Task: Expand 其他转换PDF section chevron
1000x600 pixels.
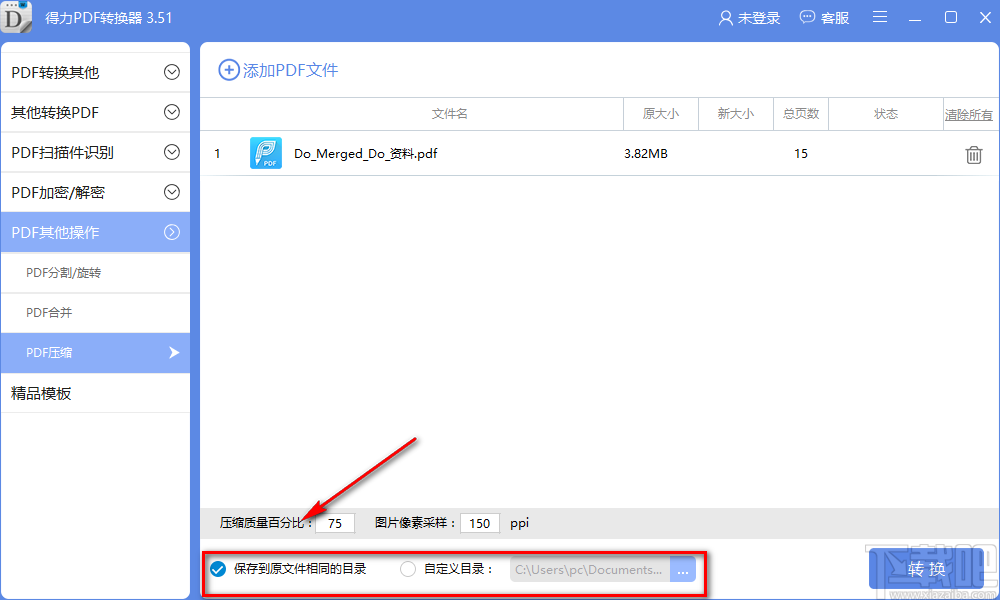Action: point(172,112)
